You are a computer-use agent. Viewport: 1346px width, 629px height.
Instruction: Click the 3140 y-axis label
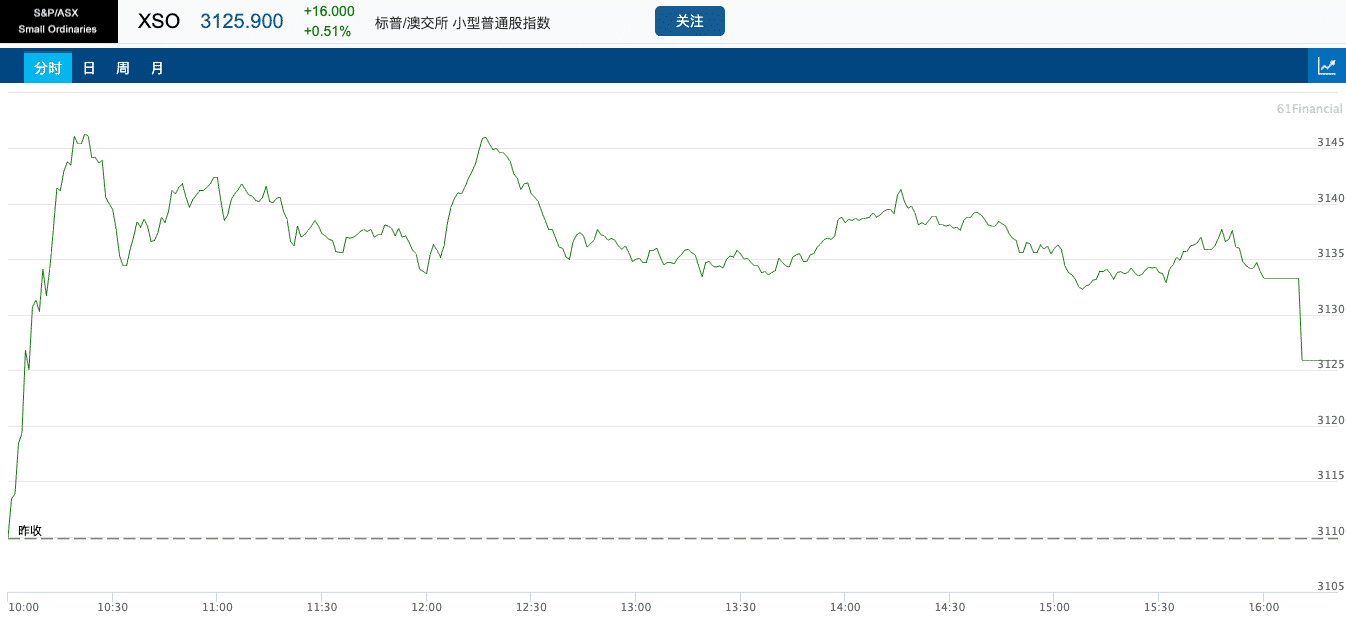(1331, 198)
